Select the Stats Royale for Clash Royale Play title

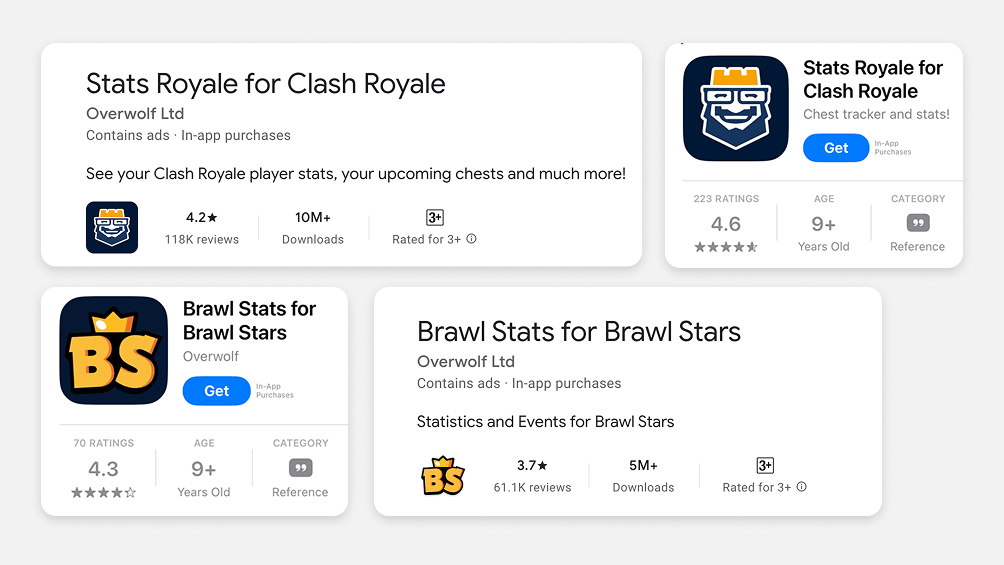pyautogui.click(x=265, y=83)
